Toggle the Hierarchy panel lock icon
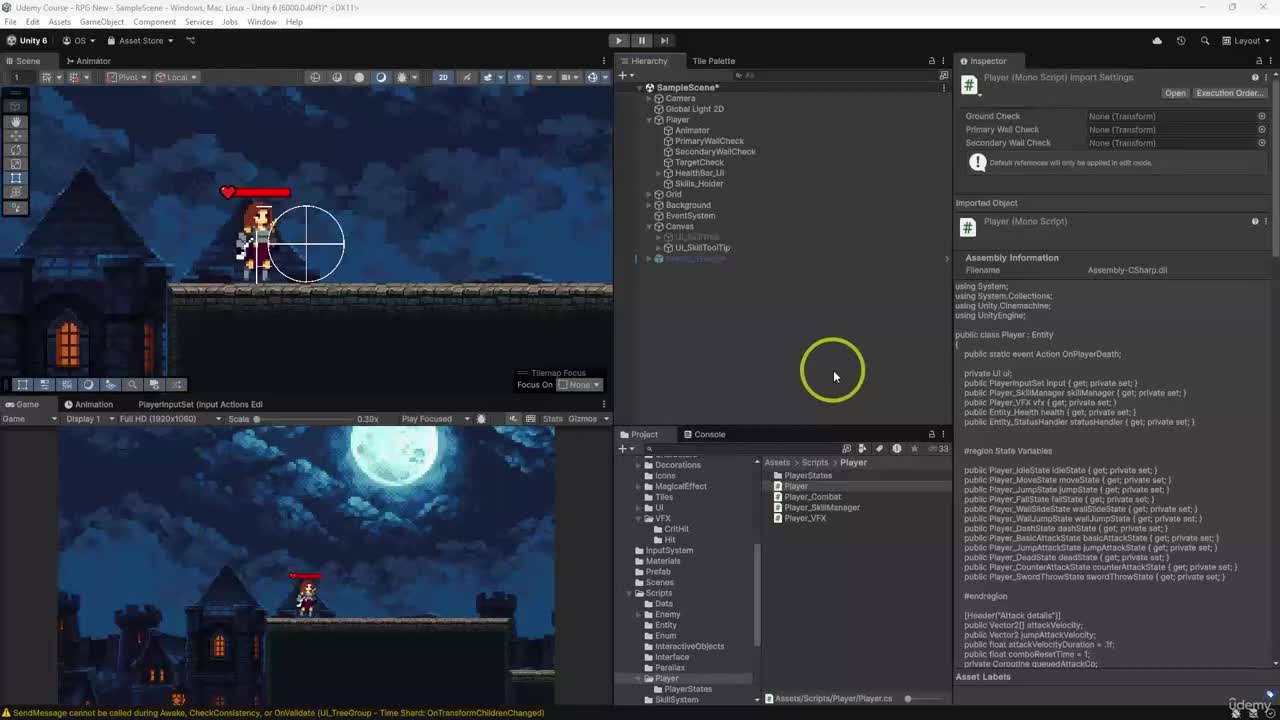Screen dimensions: 1280x720 (x=932, y=61)
